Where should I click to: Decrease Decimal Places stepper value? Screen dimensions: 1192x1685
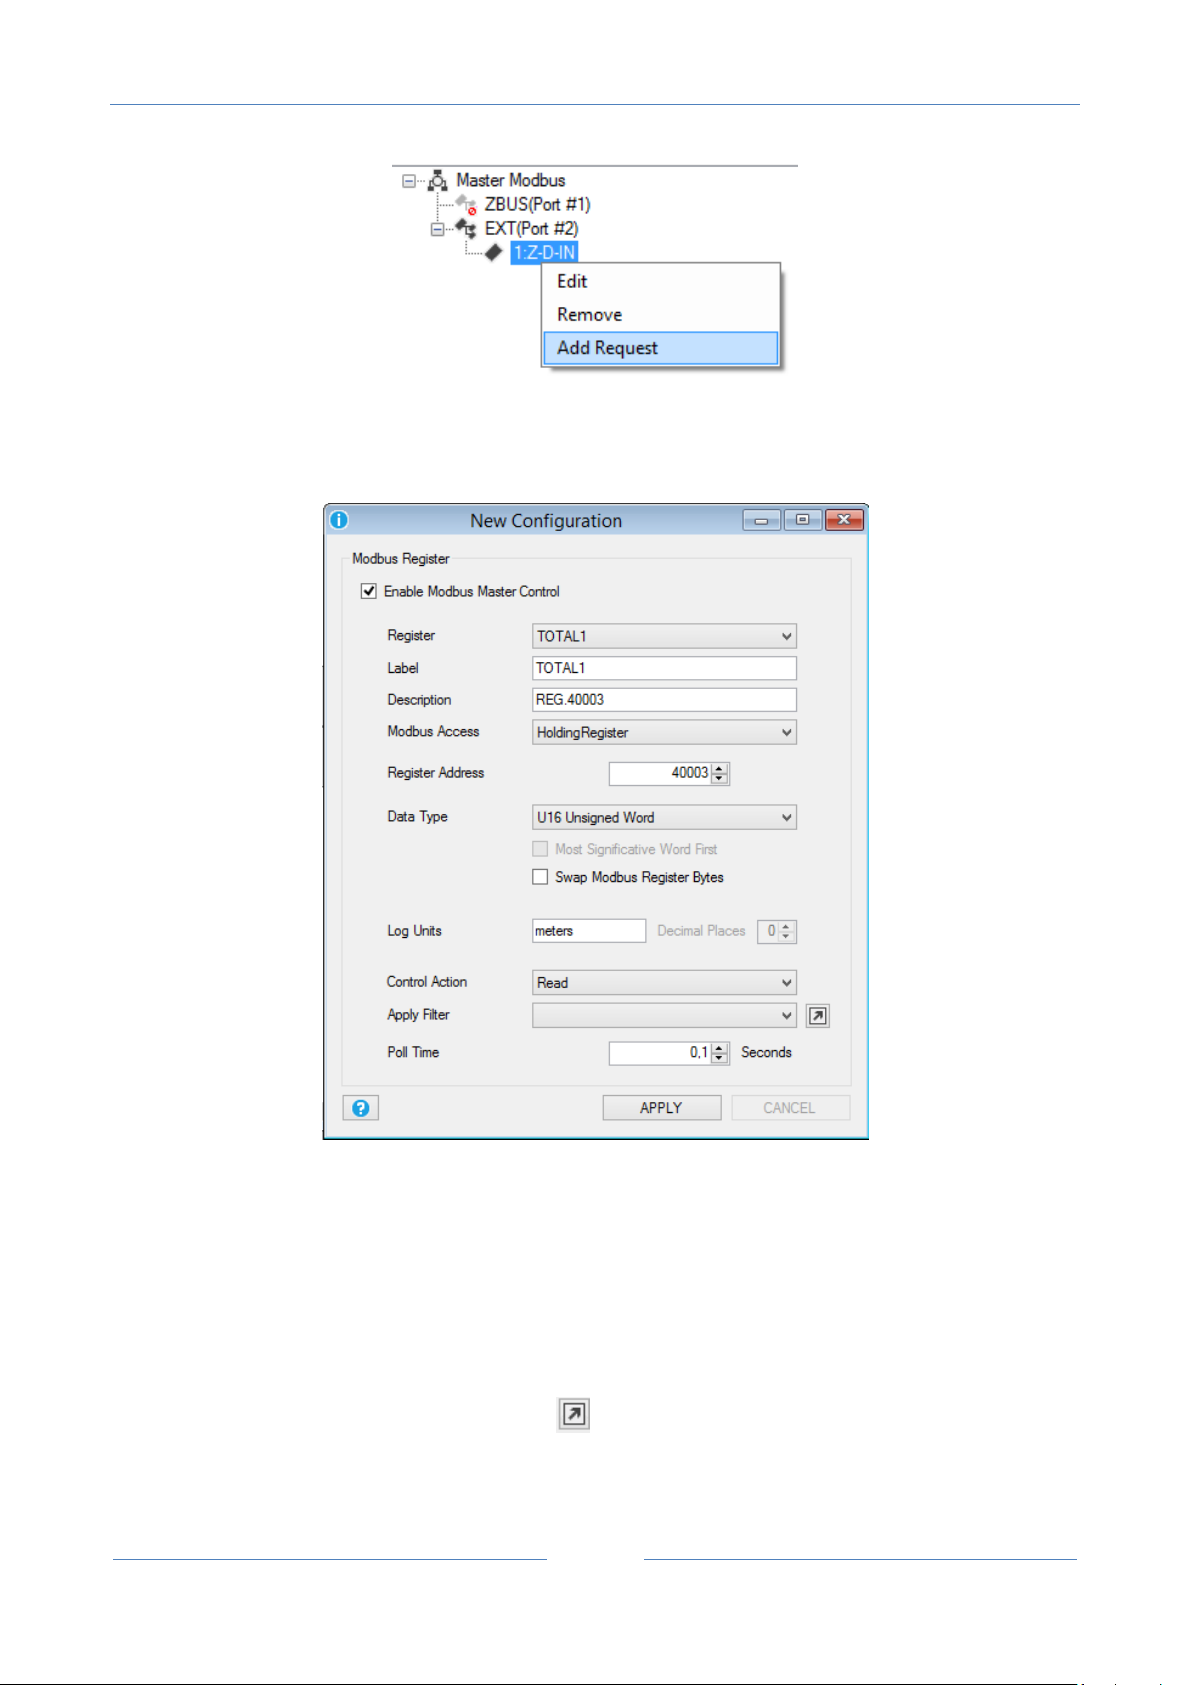(787, 937)
